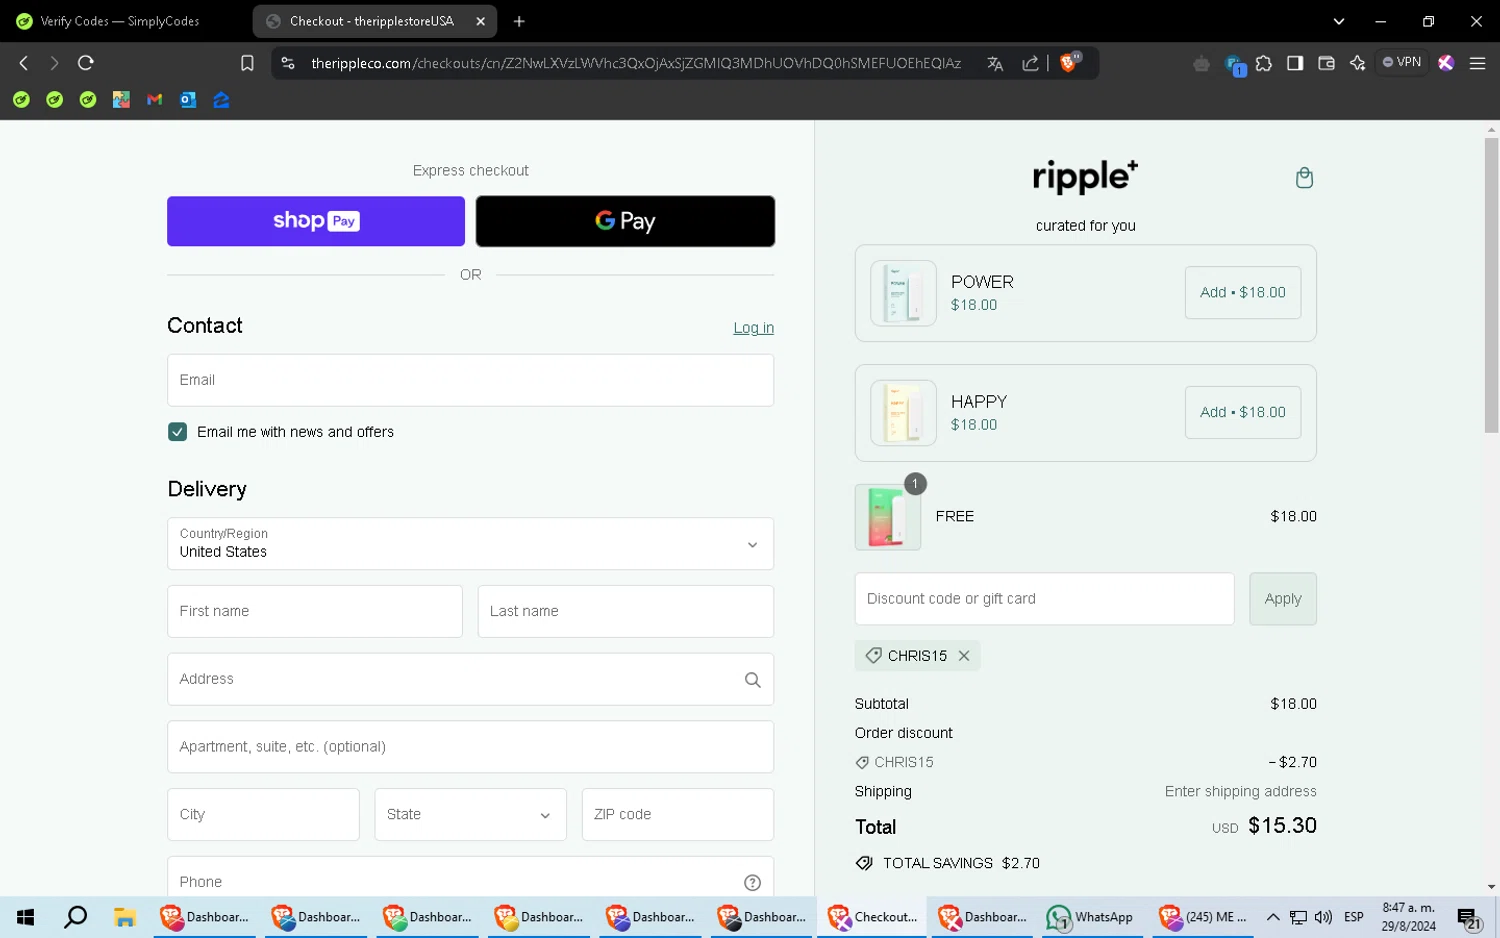Open File Explorer from taskbar
The height and width of the screenshot is (938, 1500).
pos(125,917)
